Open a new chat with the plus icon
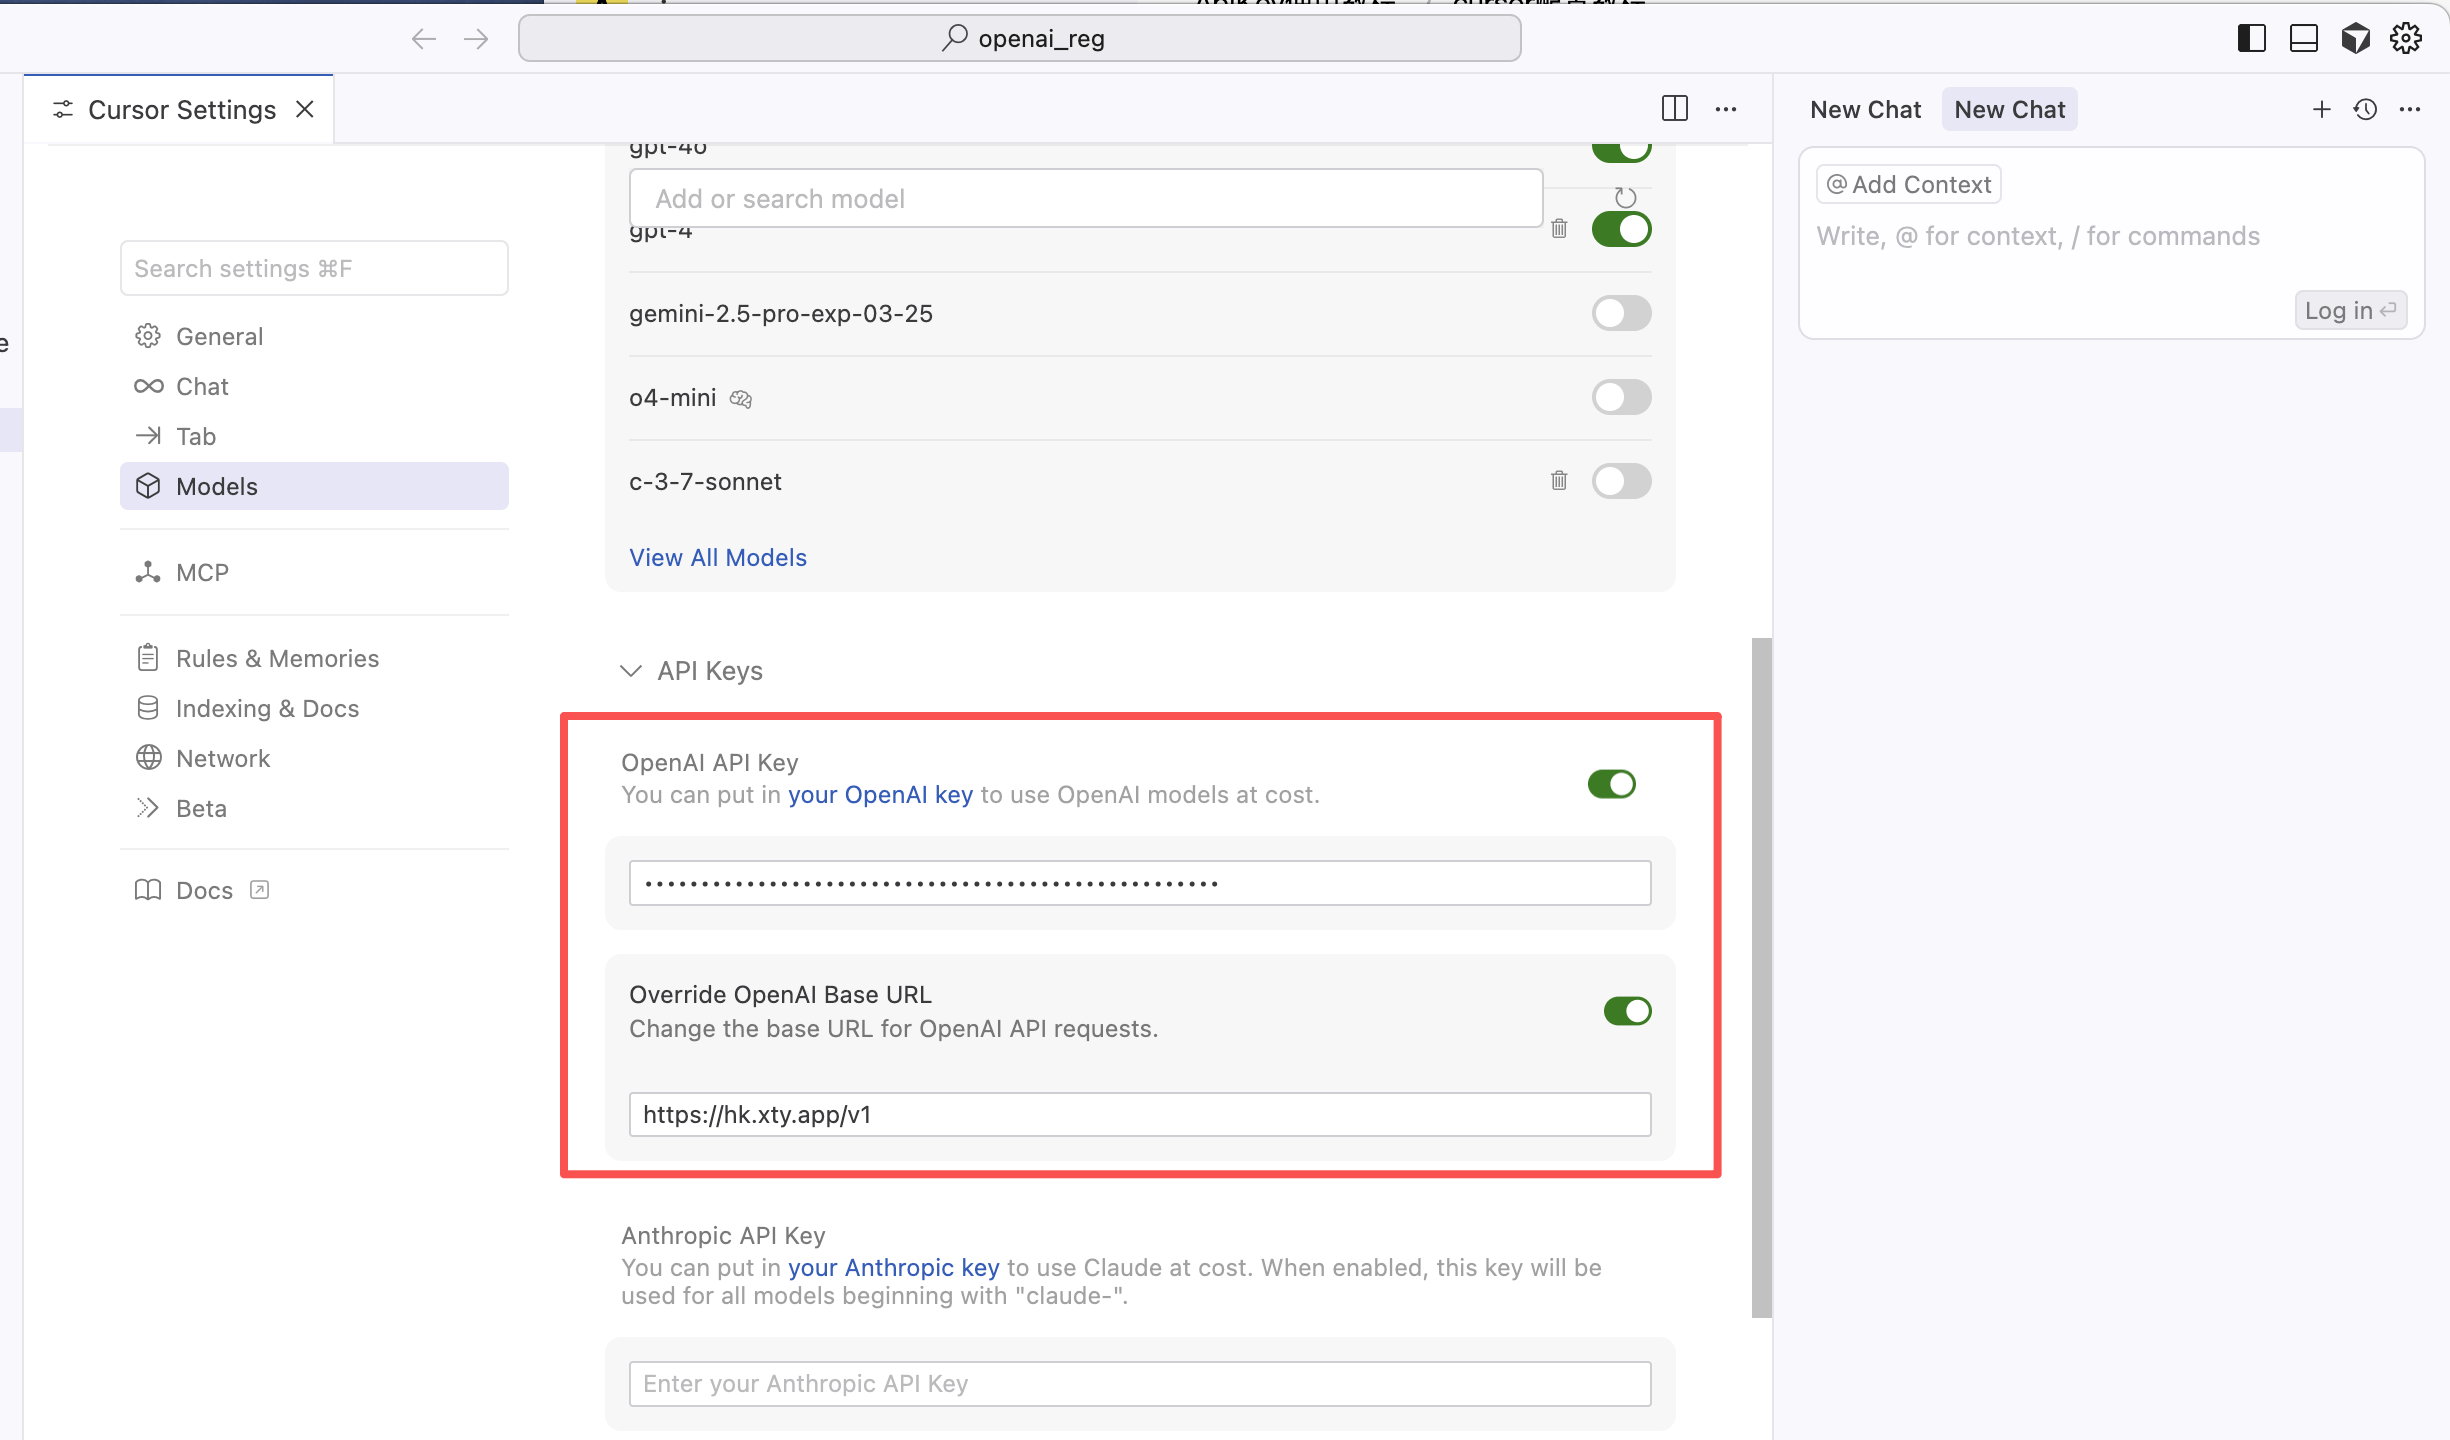The image size is (2450, 1440). pos(2321,110)
